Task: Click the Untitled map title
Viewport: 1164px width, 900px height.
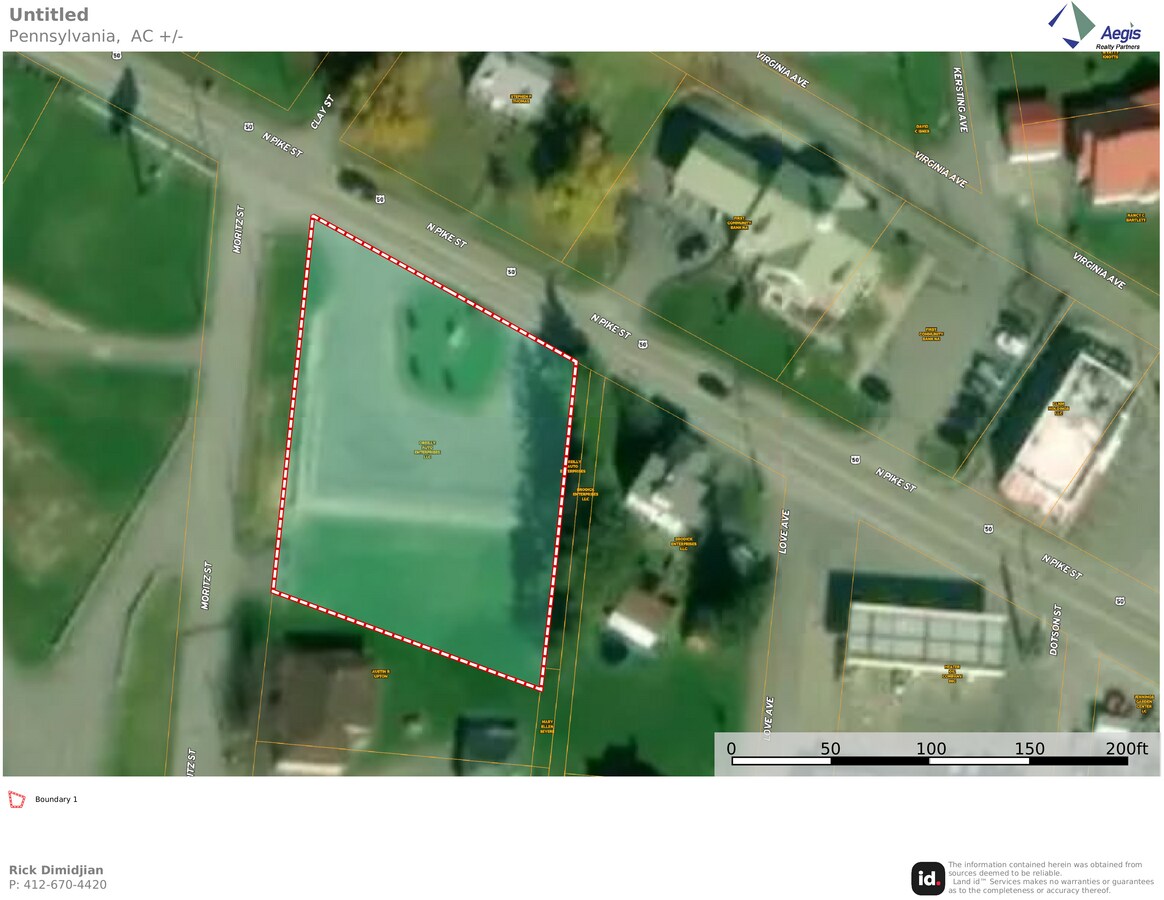Action: (49, 15)
